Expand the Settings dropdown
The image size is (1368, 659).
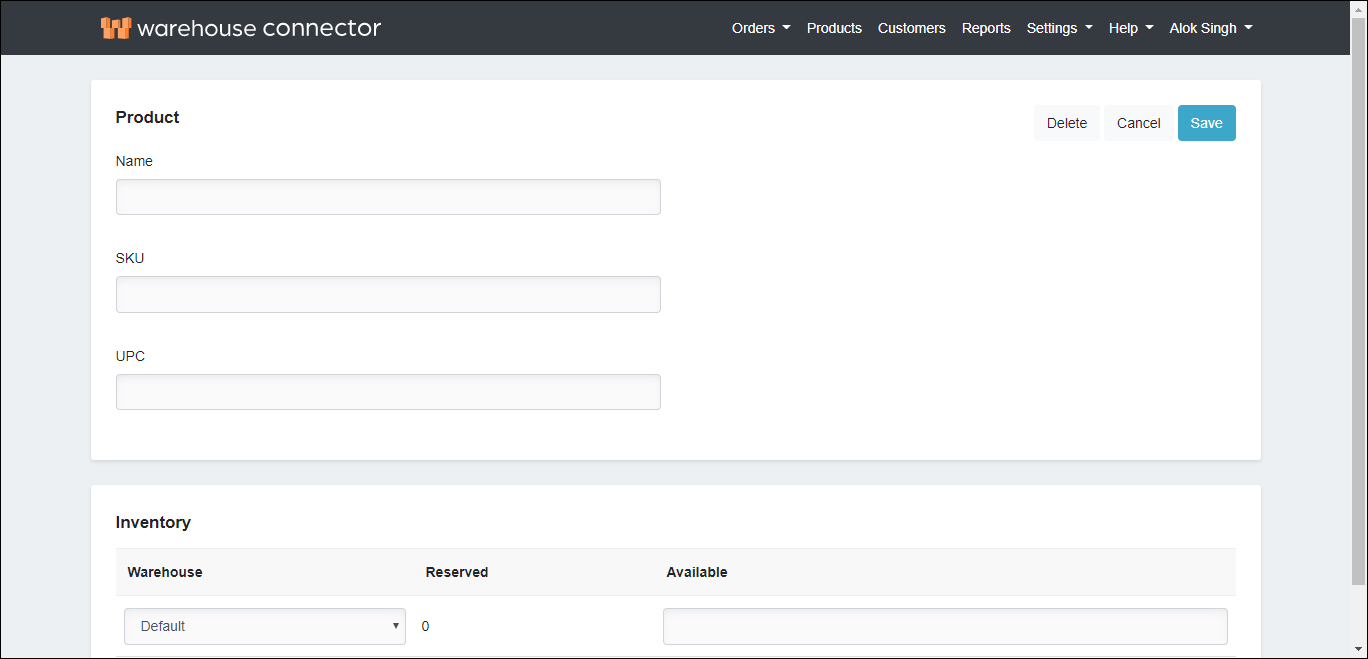coord(1058,28)
